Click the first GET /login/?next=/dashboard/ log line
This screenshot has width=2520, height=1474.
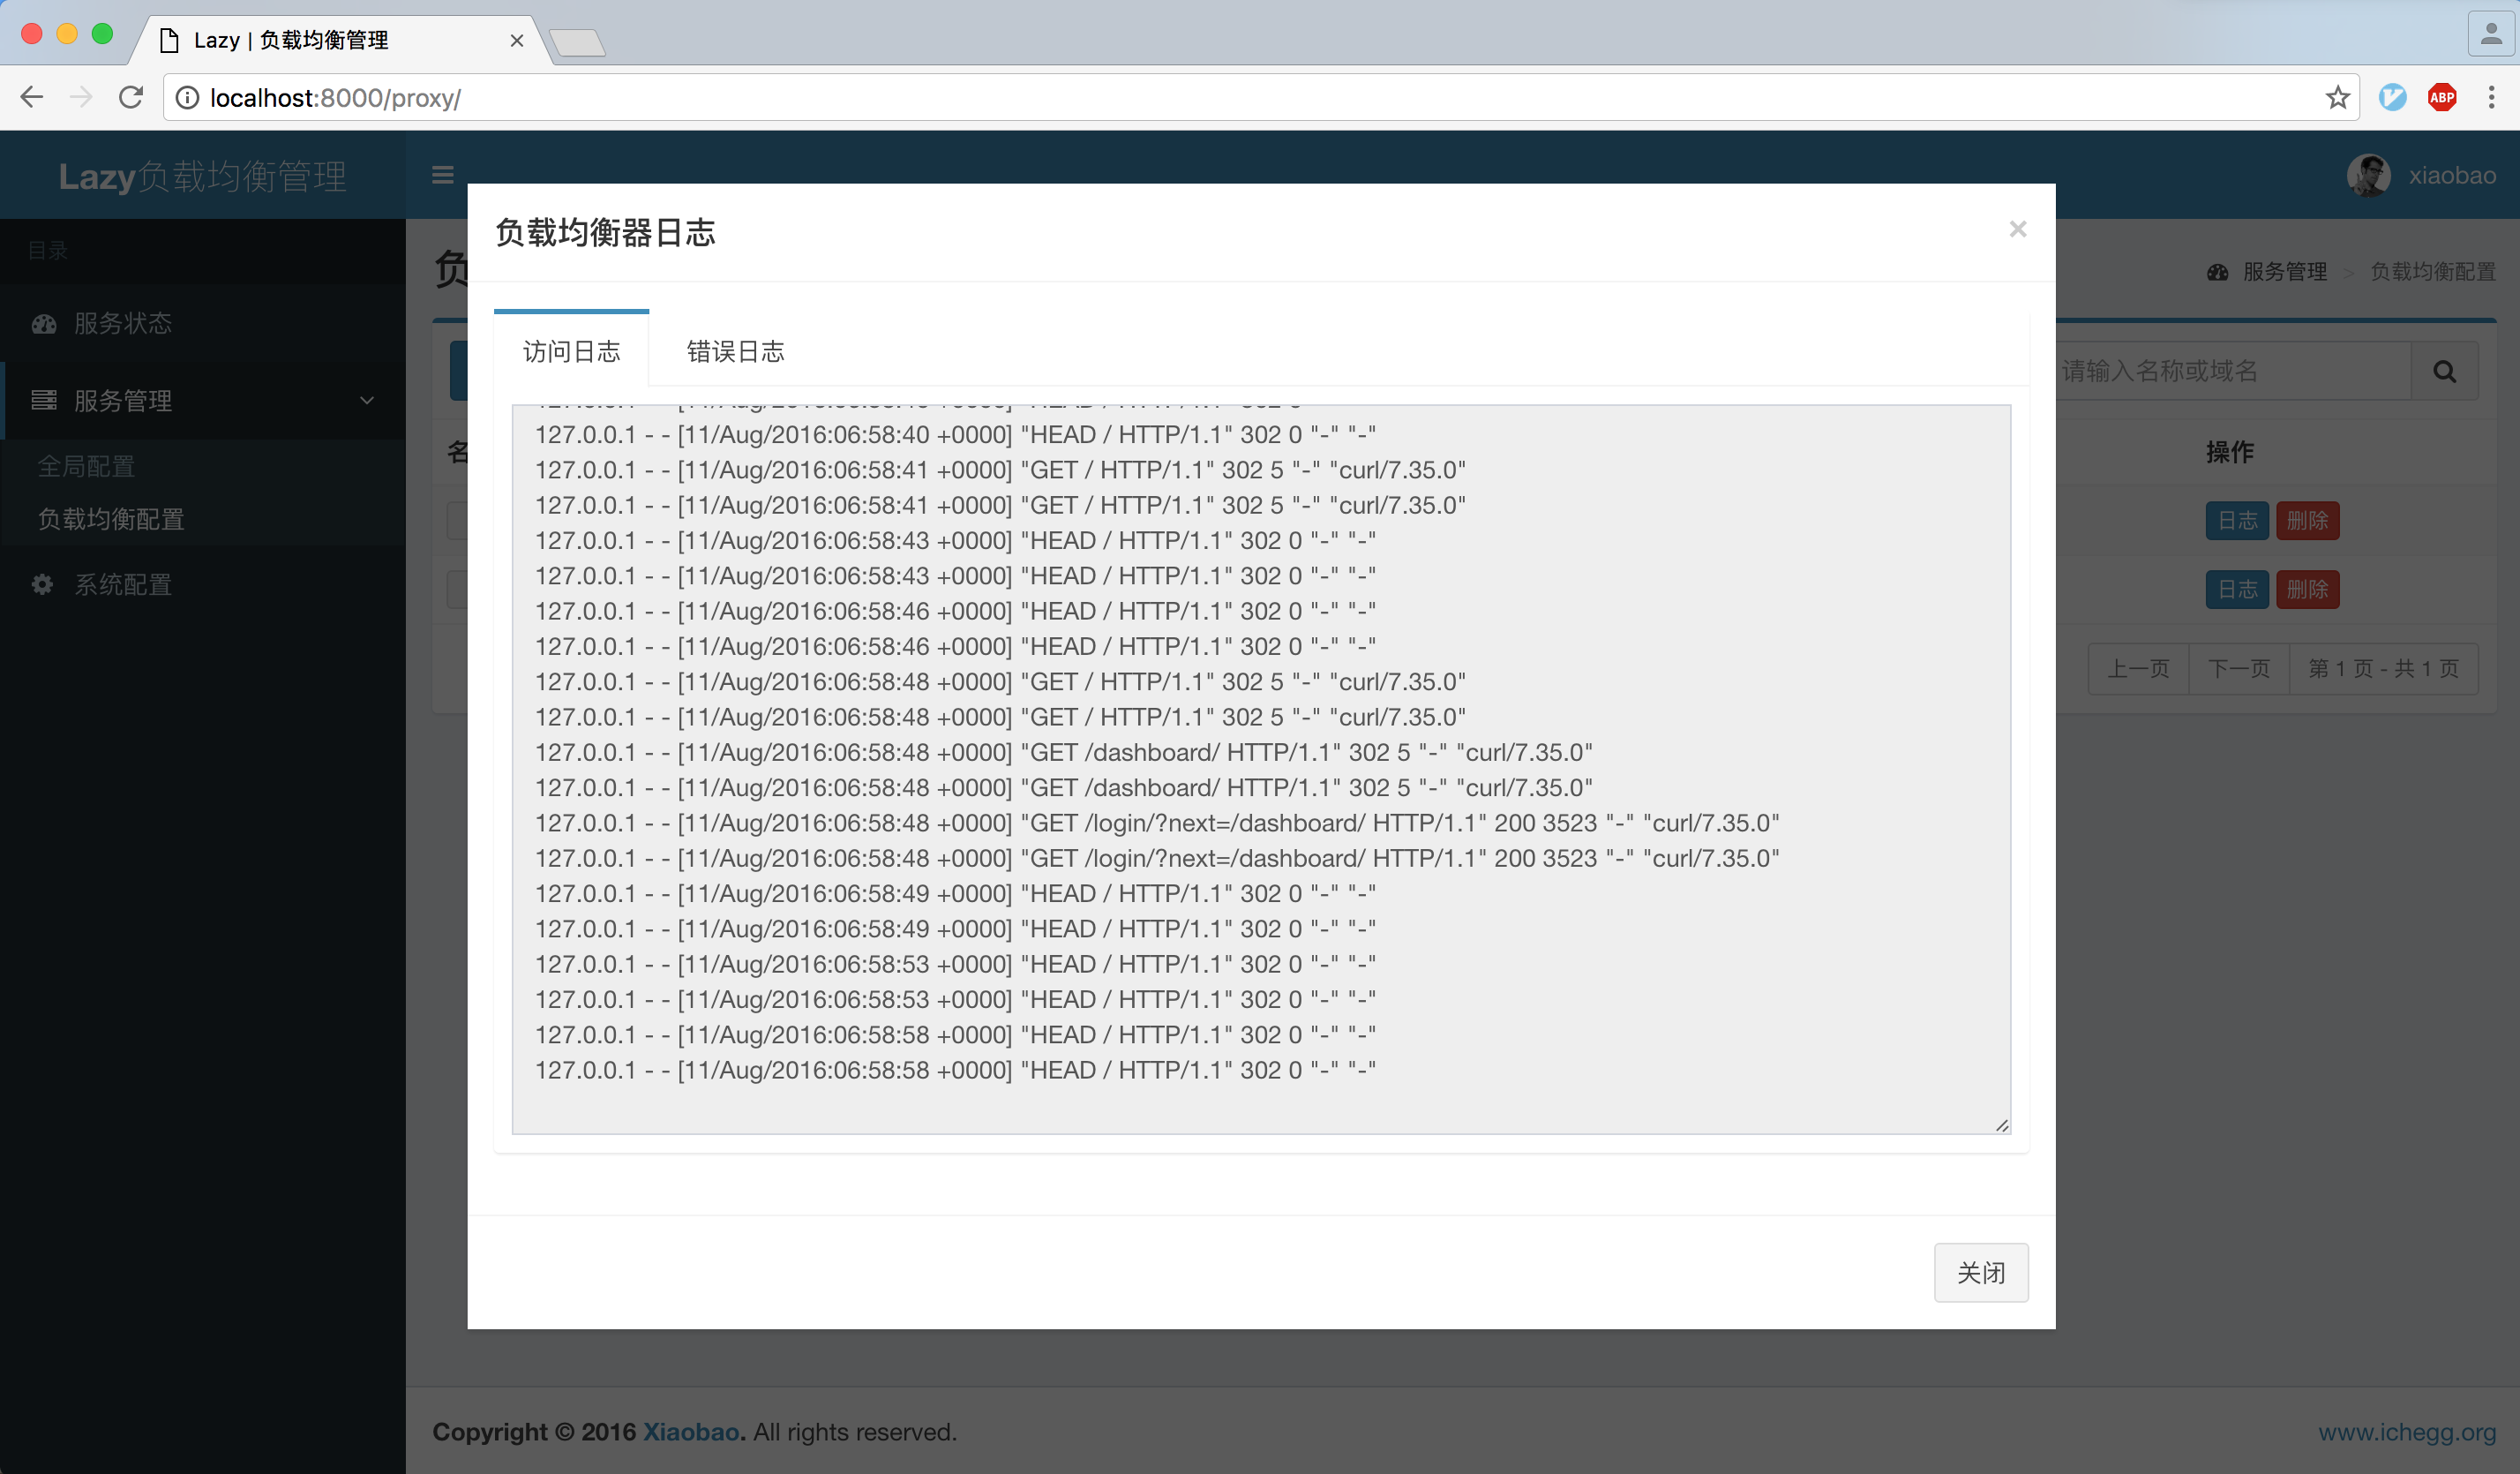(x=1157, y=822)
